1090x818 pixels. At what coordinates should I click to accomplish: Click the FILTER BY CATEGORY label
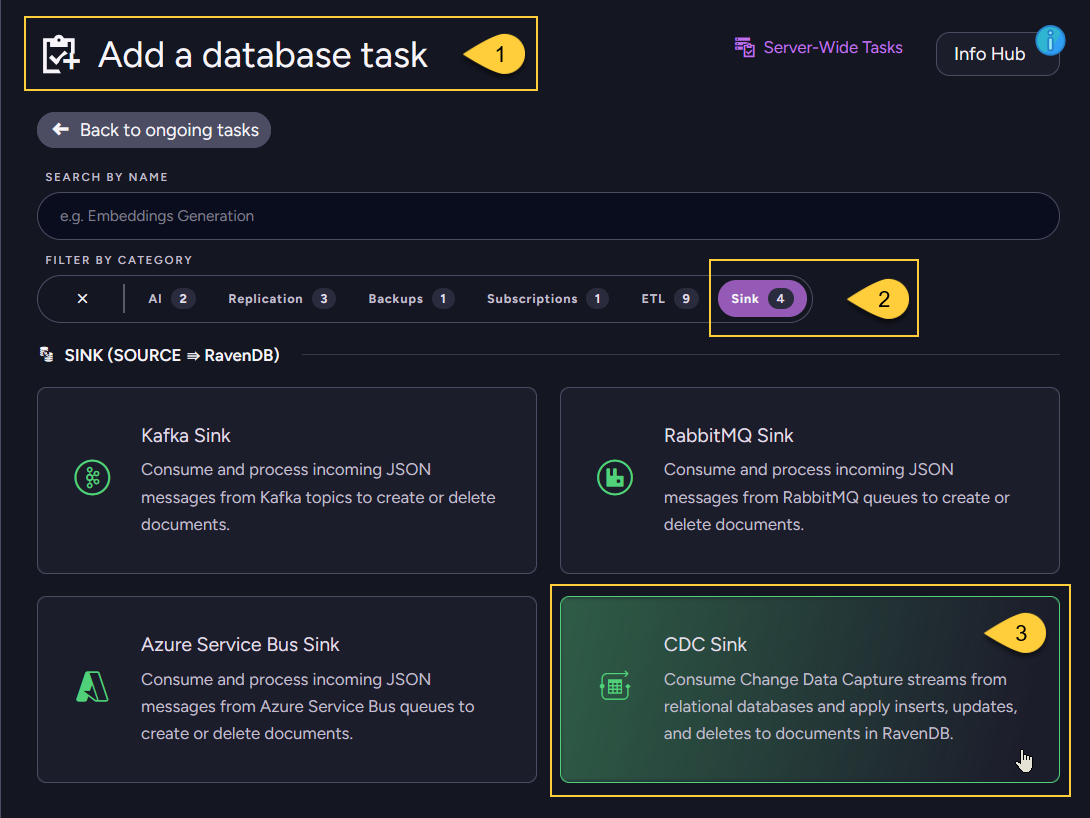tap(119, 260)
